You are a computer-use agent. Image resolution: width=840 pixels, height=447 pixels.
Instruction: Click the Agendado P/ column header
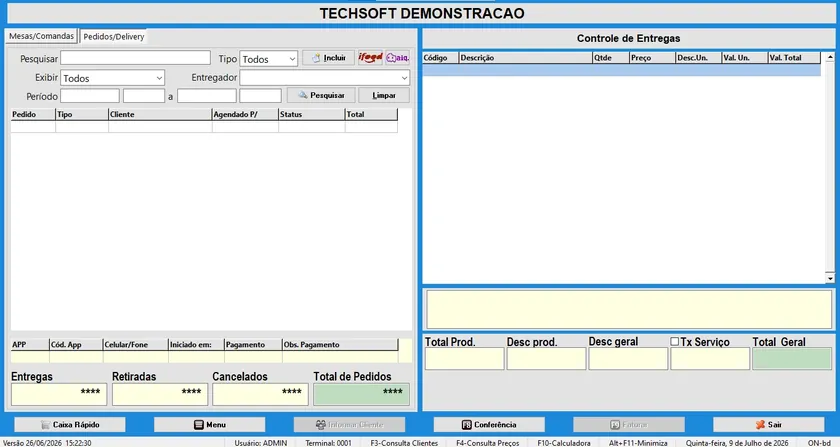245,114
